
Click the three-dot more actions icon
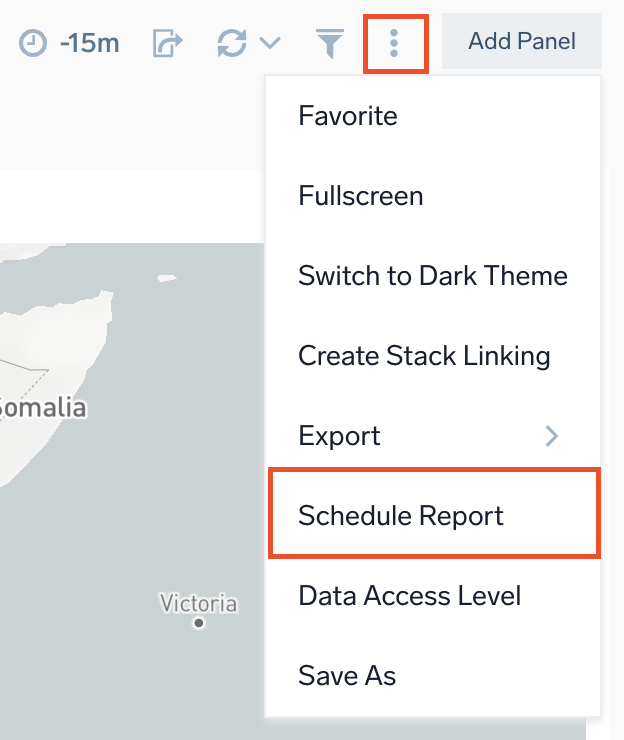click(x=395, y=43)
